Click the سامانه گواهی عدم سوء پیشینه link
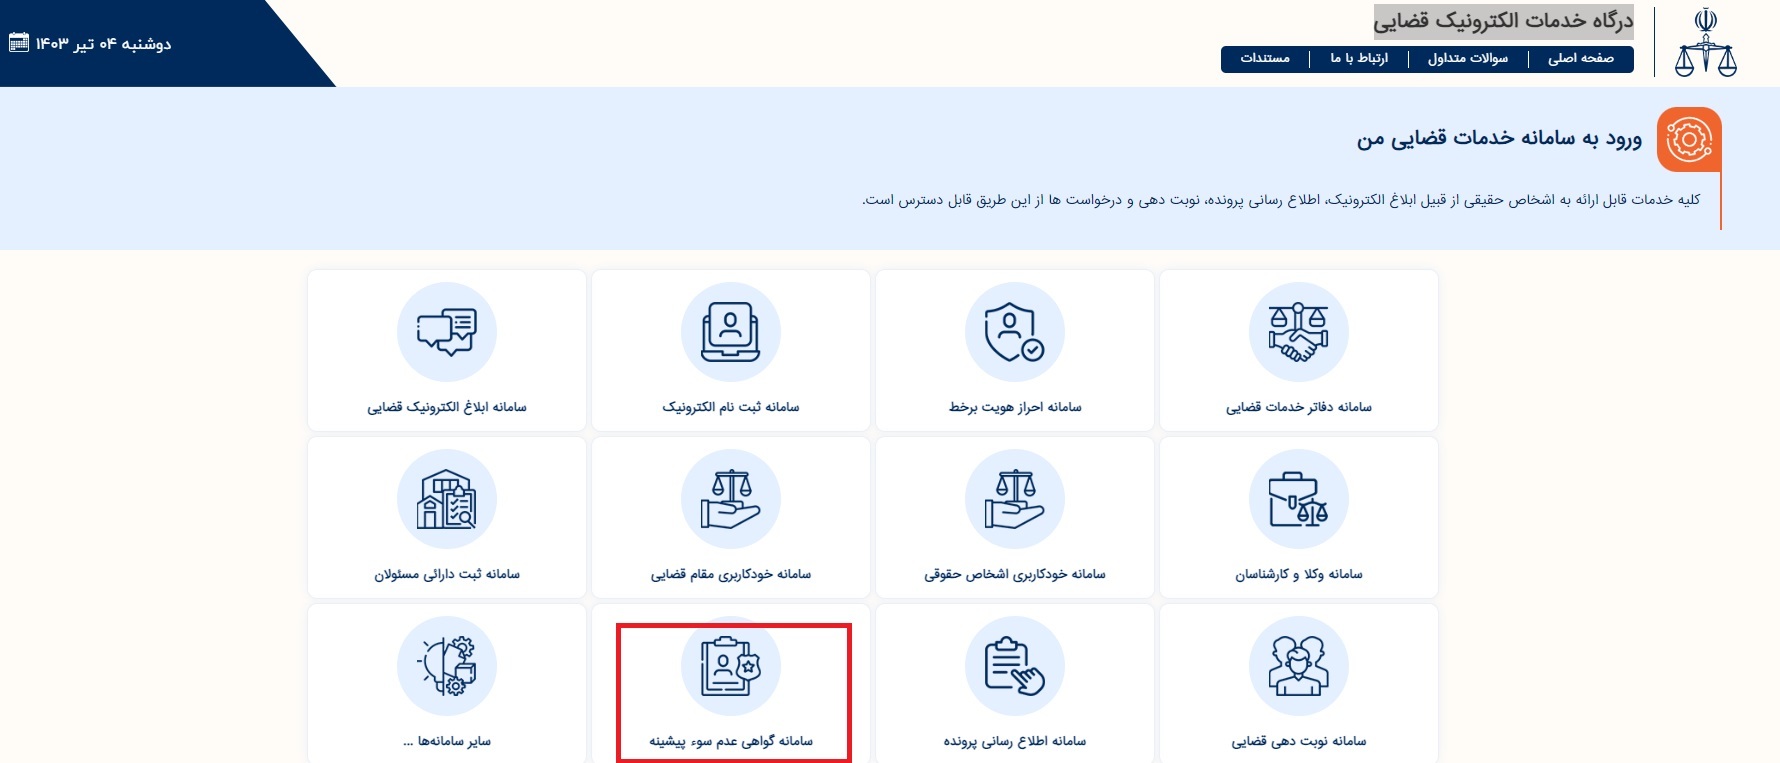The image size is (1780, 763). [730, 741]
